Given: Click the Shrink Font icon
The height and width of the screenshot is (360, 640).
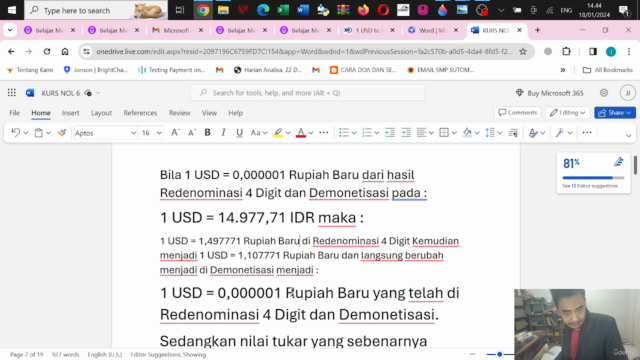Looking at the screenshot, I should click(191, 133).
